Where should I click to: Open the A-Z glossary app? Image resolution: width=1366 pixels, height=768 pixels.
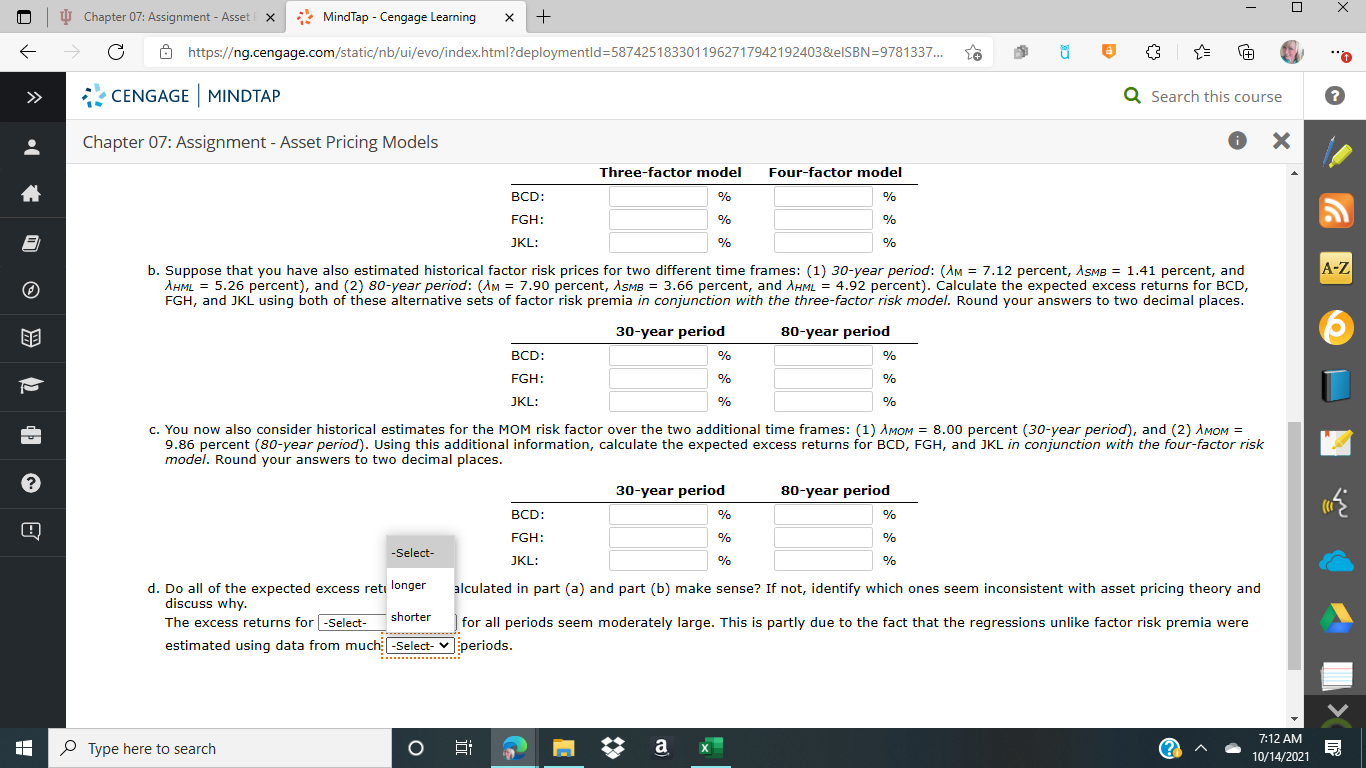pyautogui.click(x=1337, y=268)
